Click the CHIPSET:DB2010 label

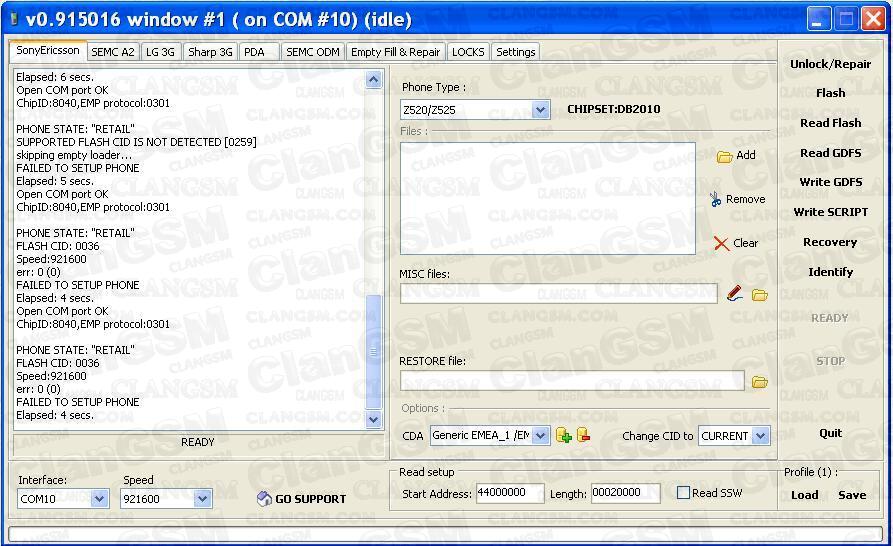614,109
